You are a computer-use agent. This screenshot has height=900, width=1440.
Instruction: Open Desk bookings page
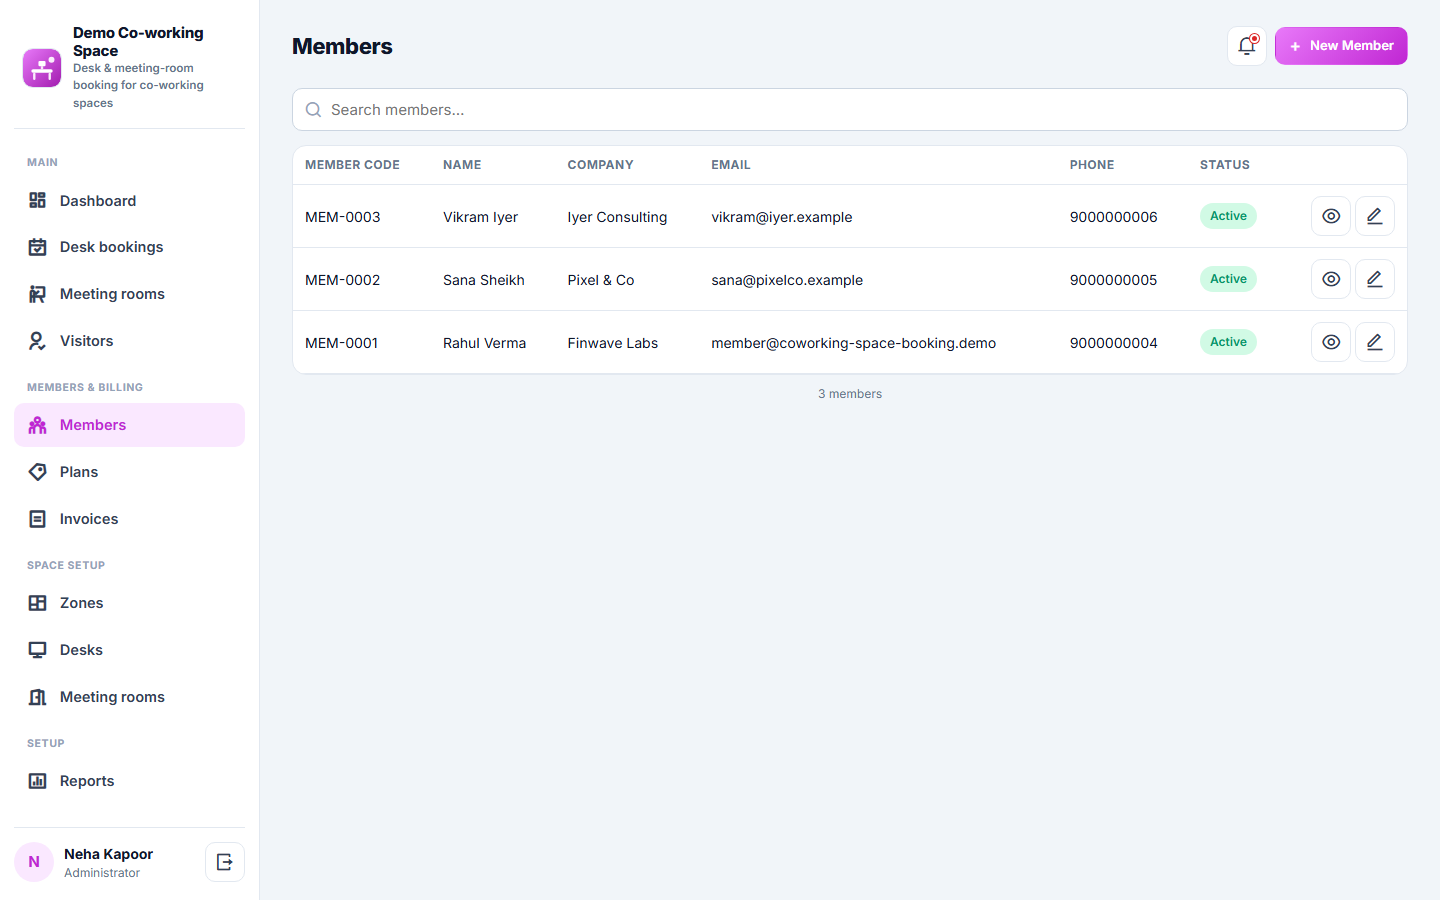[x=130, y=247]
